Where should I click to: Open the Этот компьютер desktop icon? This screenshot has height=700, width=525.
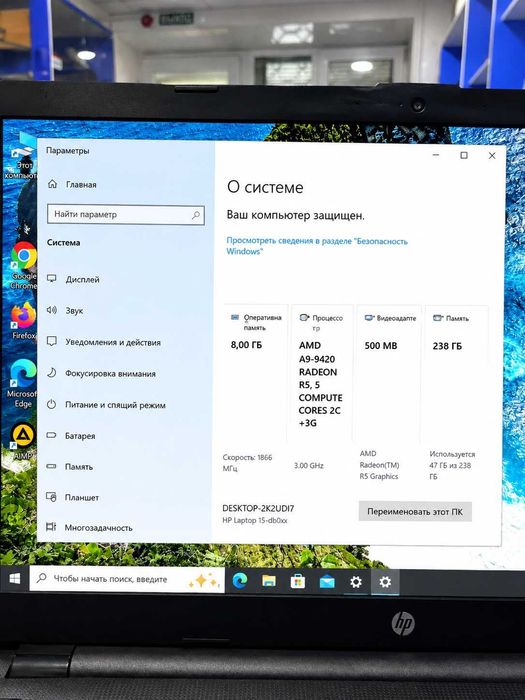pyautogui.click(x=21, y=157)
